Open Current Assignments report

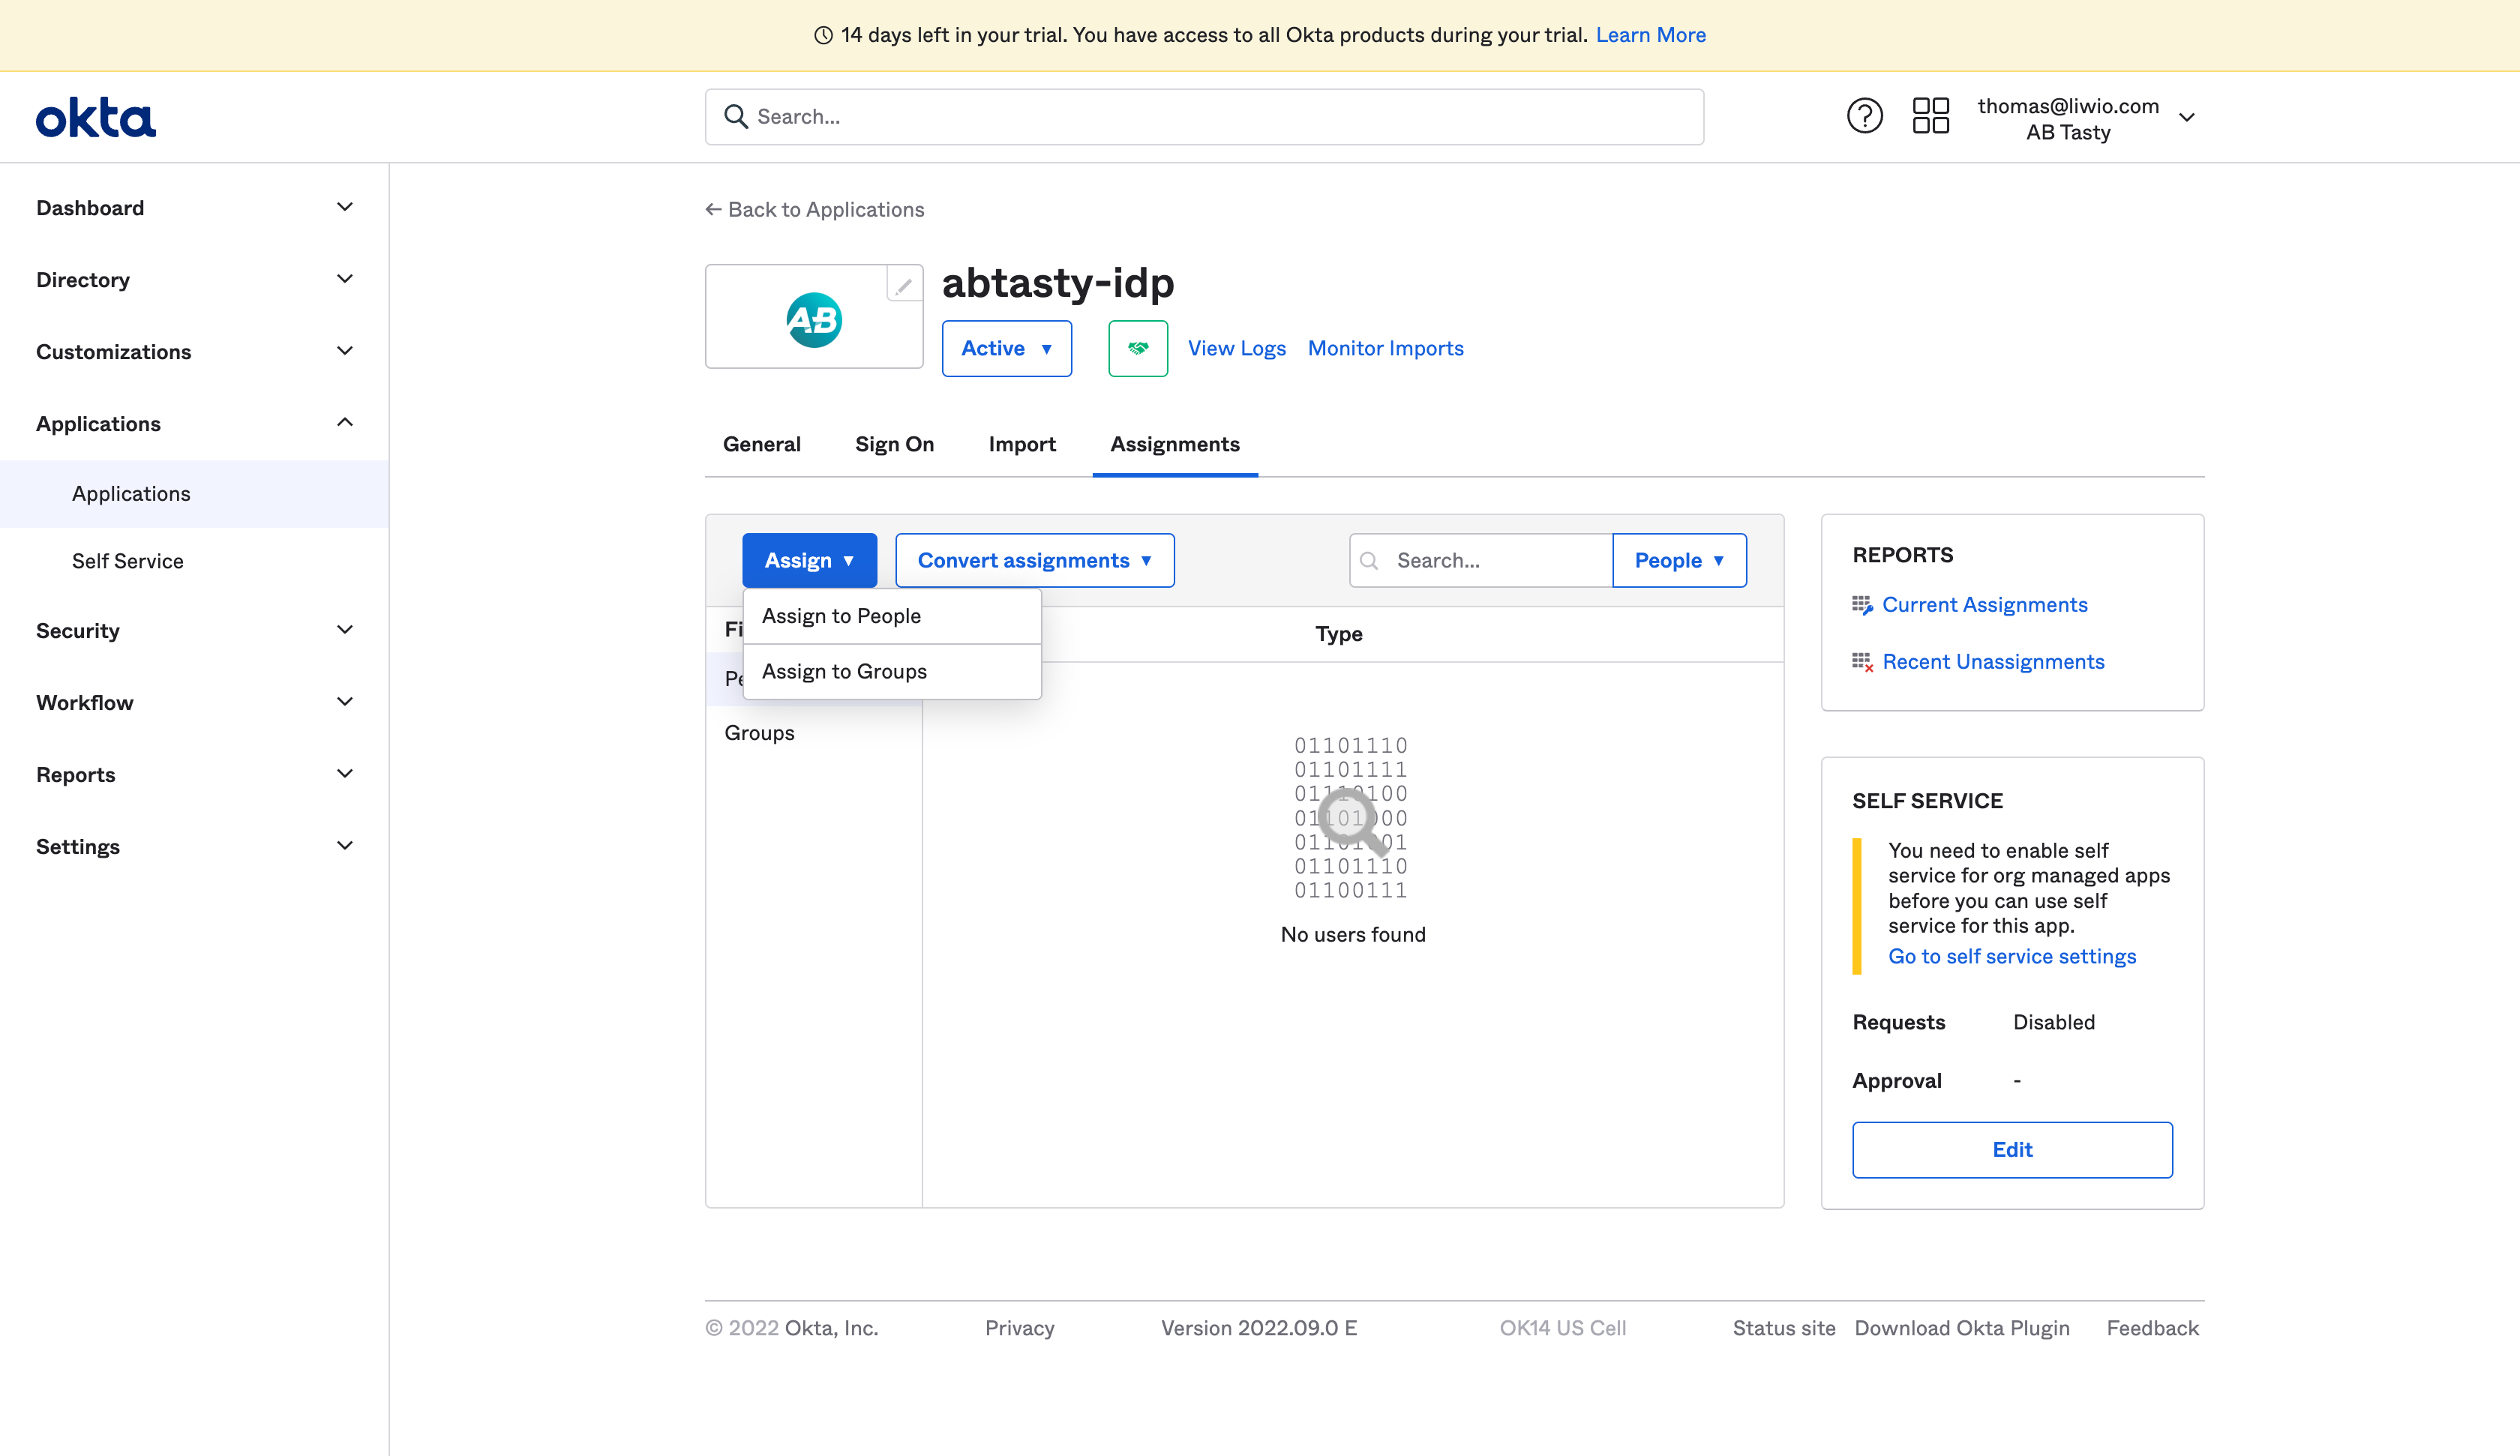coord(1984,605)
